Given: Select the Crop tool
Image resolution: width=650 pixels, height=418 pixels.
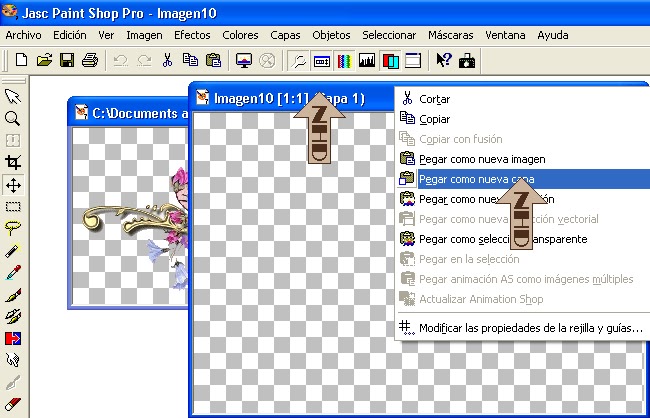Looking at the screenshot, I should pos(13,163).
